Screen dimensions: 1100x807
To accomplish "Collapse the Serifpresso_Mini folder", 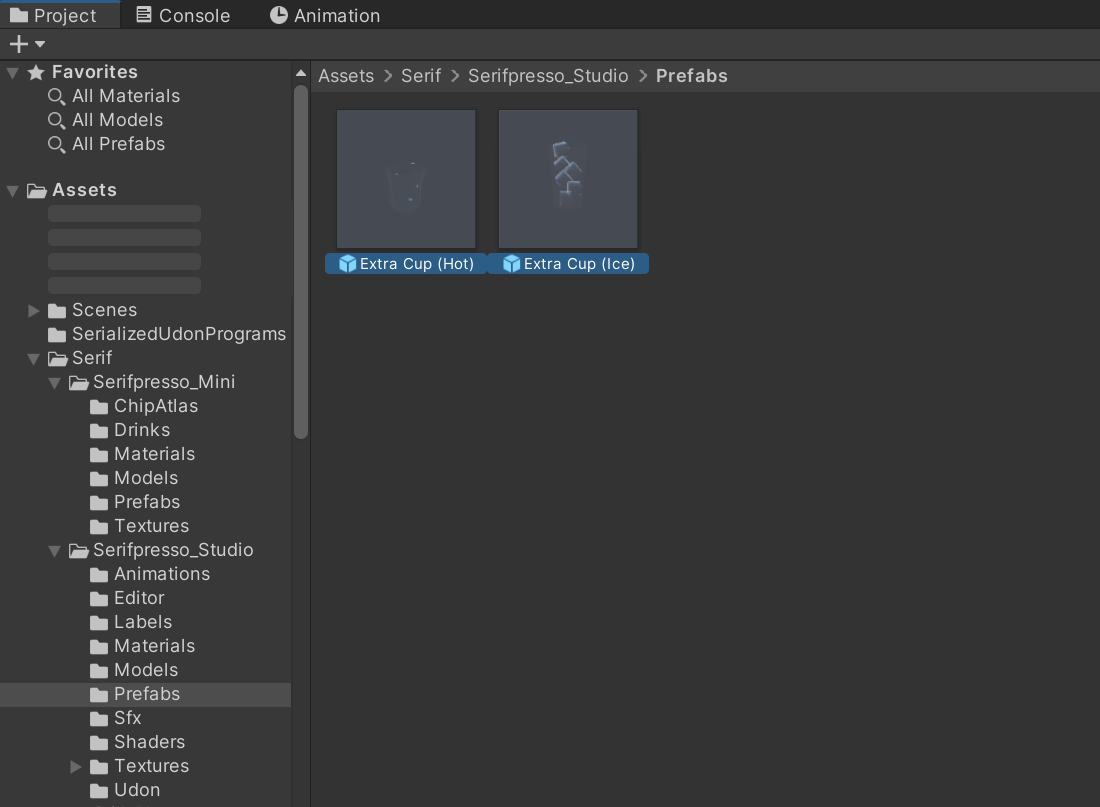I will [x=54, y=382].
